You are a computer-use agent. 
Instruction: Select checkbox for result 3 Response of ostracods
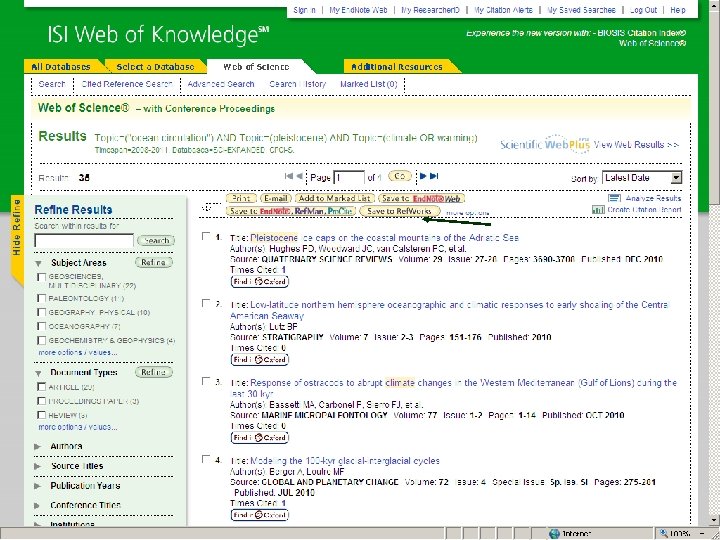pyautogui.click(x=206, y=382)
